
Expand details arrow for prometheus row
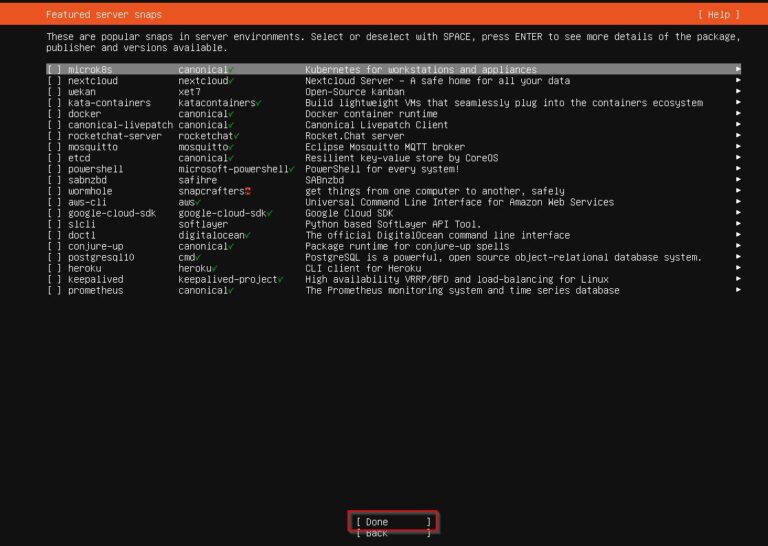pos(738,289)
